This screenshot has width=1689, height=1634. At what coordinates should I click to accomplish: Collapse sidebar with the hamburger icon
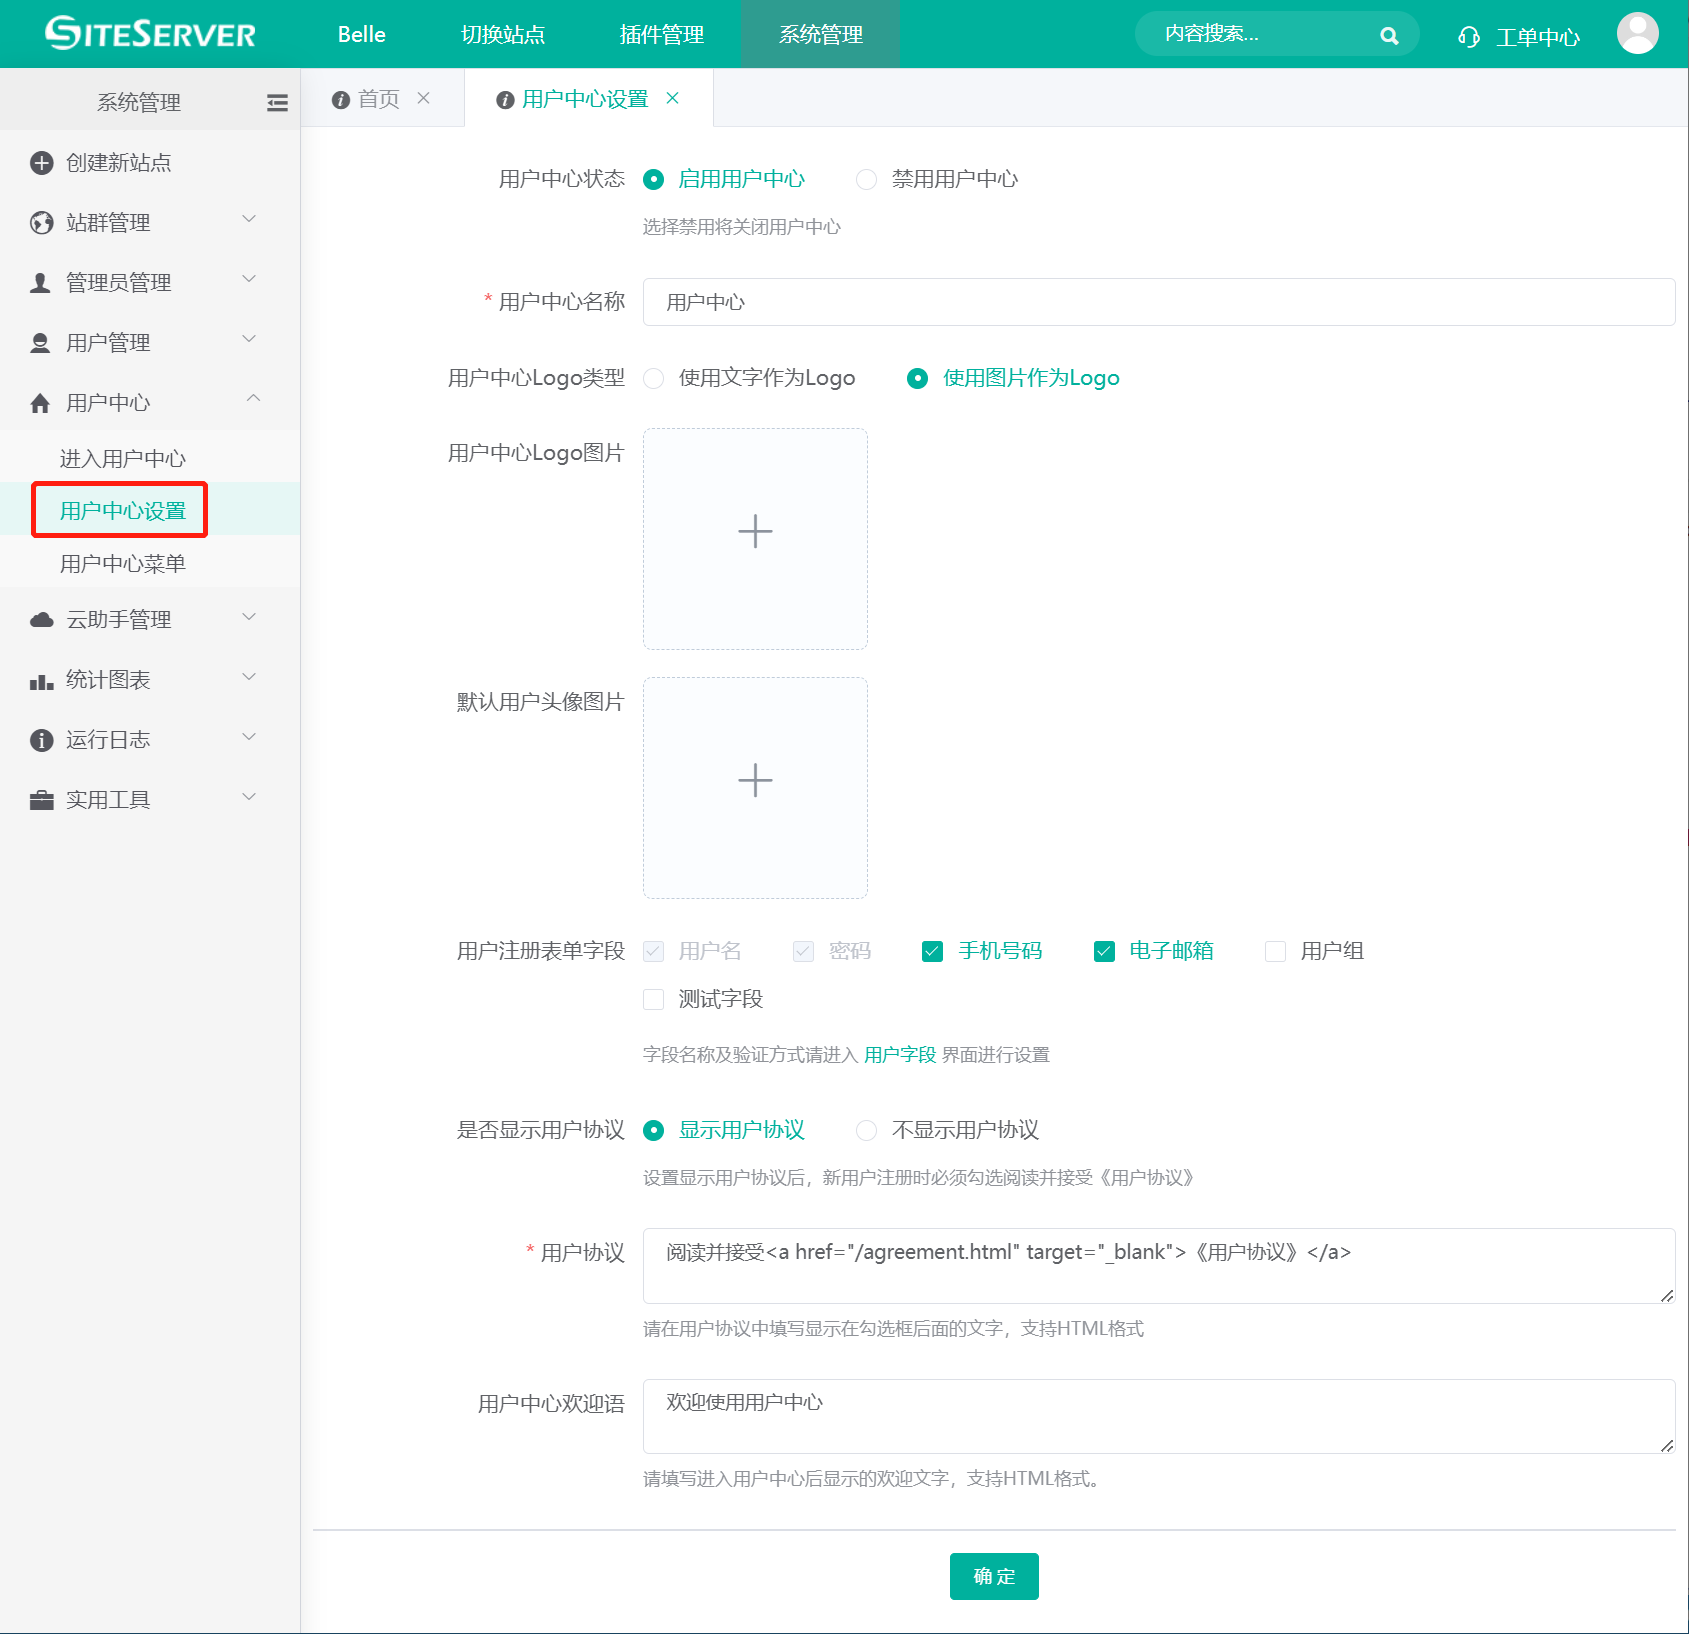tap(277, 102)
